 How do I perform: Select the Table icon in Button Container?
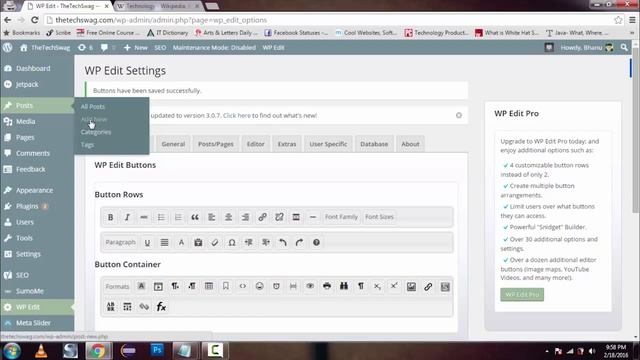click(x=209, y=286)
